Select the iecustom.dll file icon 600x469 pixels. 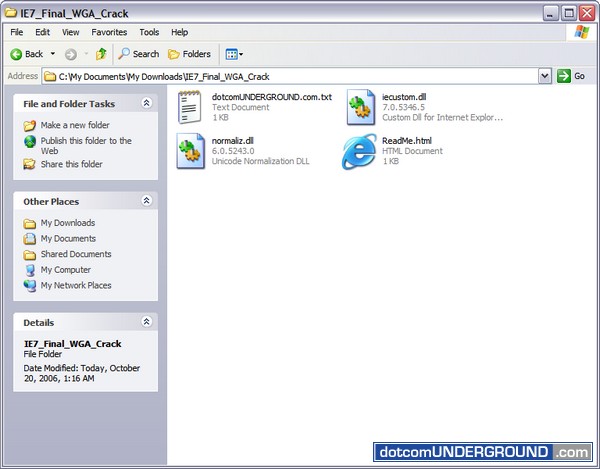360,107
